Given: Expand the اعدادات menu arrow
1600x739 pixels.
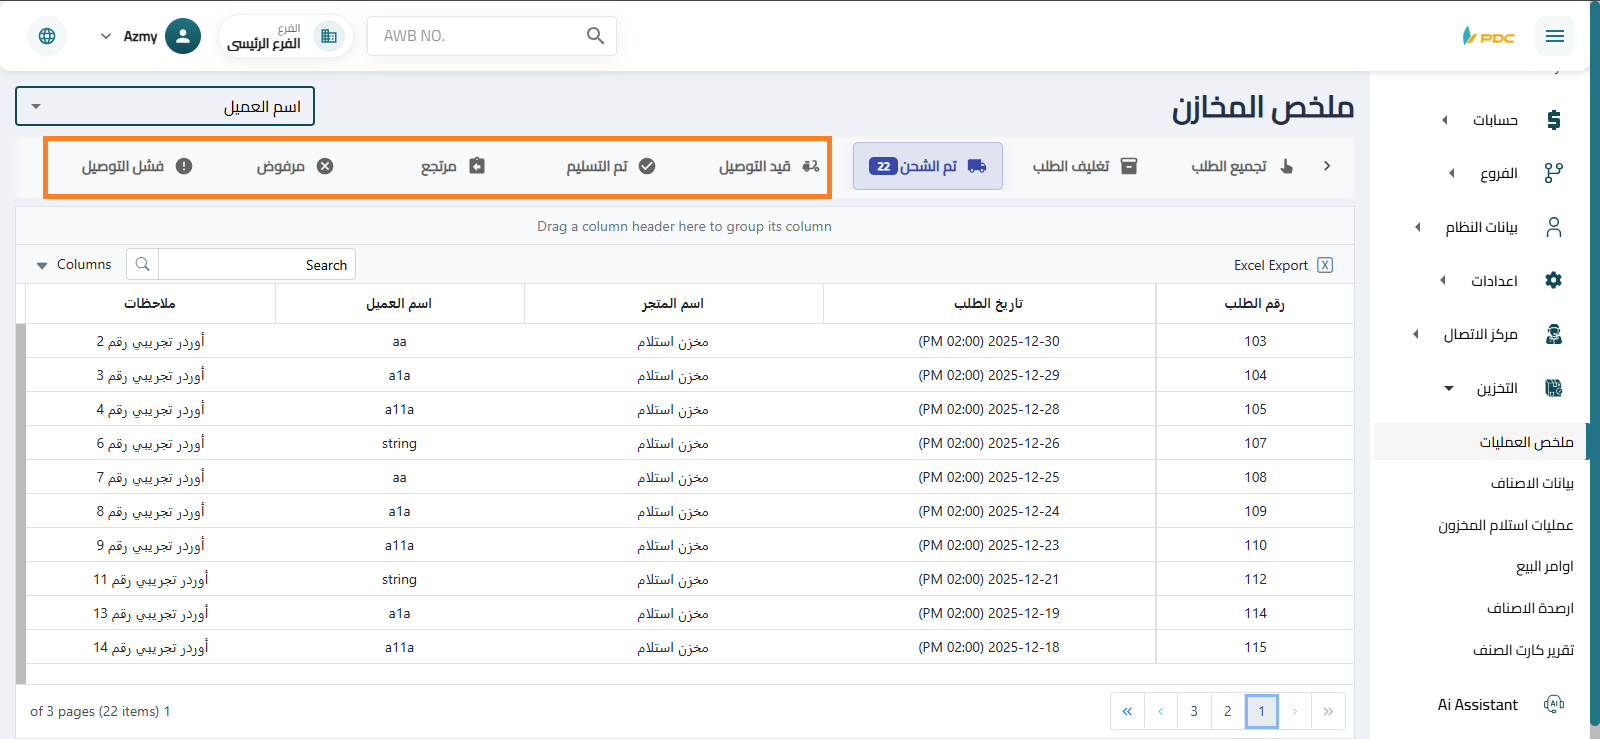Looking at the screenshot, I should tap(1443, 280).
